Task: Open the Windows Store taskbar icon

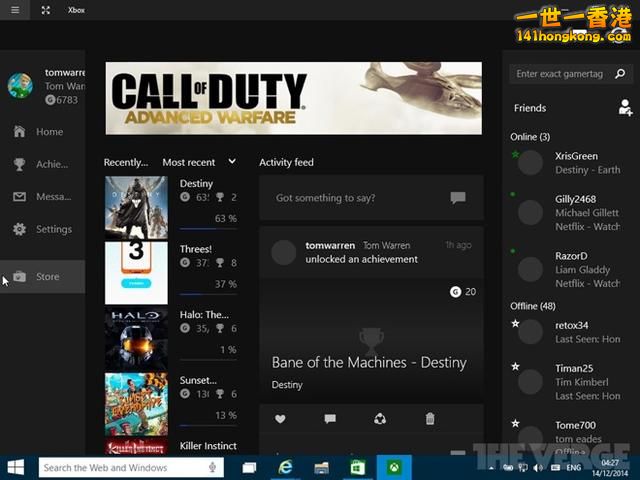Action: click(x=358, y=467)
